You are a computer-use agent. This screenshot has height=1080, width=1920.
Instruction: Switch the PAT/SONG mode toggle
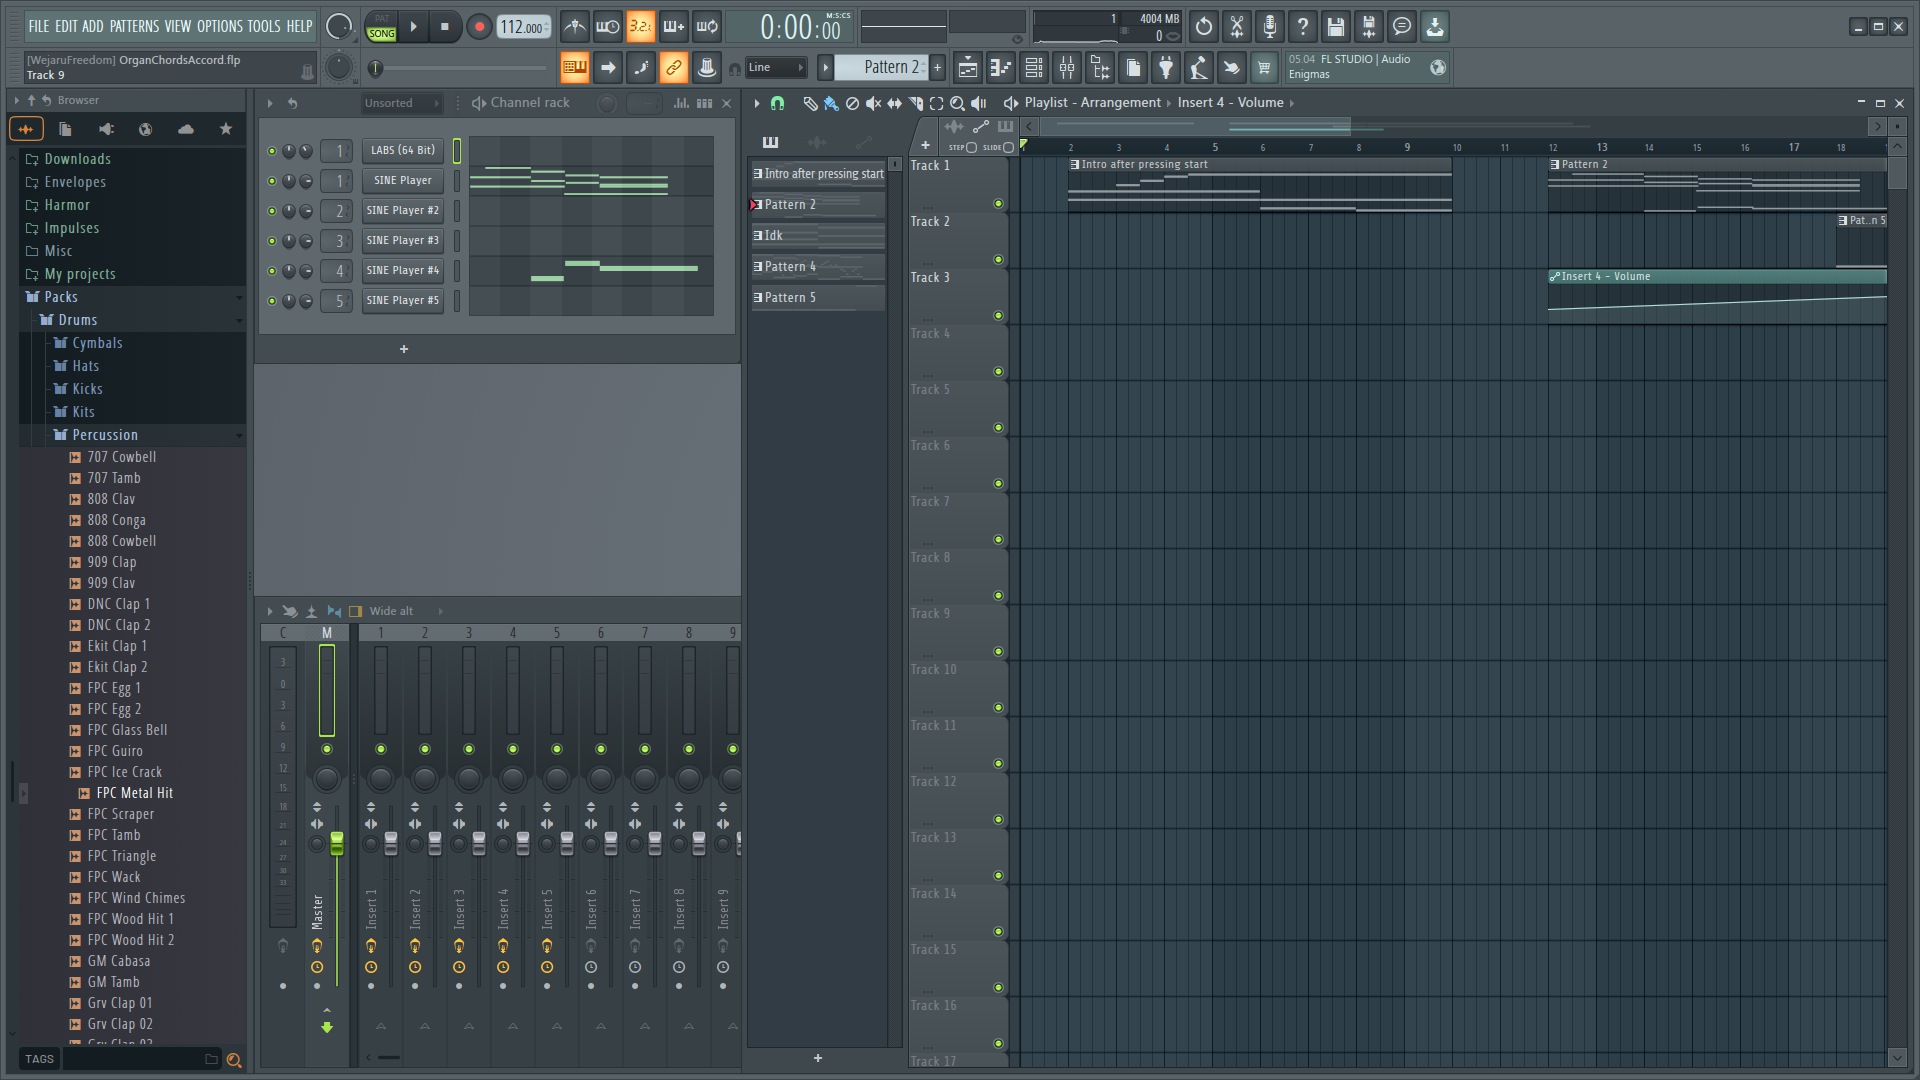381,27
